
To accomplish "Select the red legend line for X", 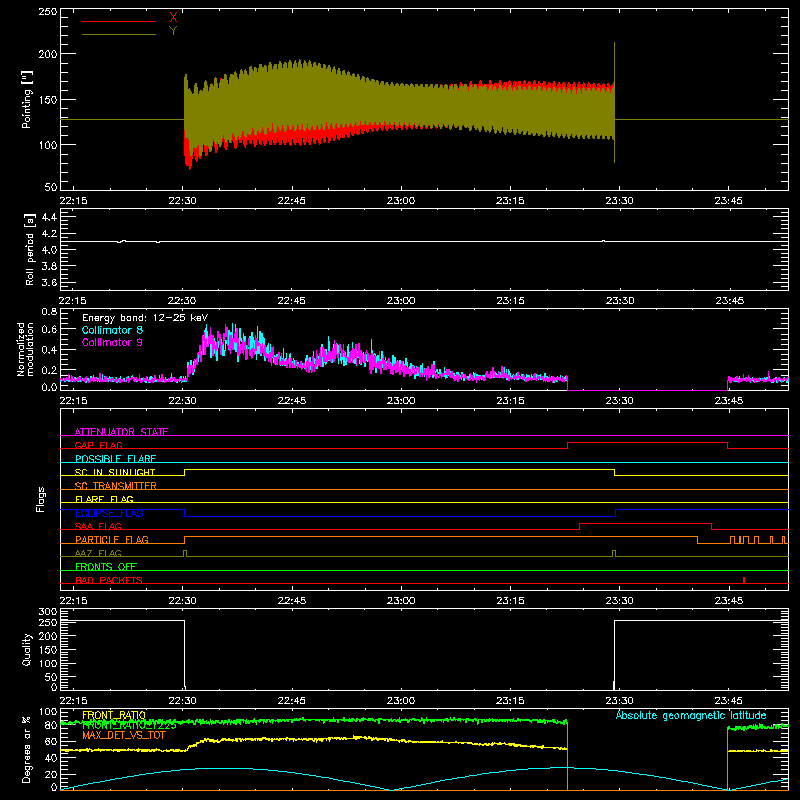I will 119,21.
